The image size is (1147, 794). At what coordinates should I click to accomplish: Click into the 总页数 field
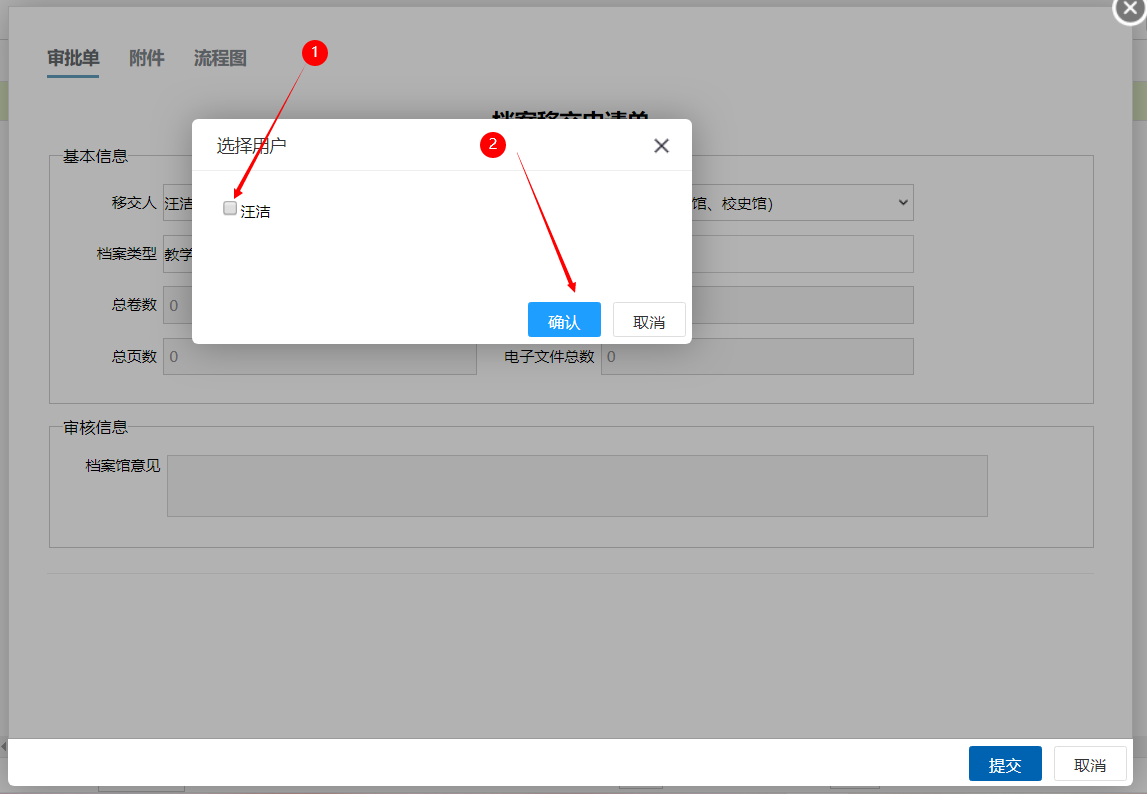coord(320,357)
